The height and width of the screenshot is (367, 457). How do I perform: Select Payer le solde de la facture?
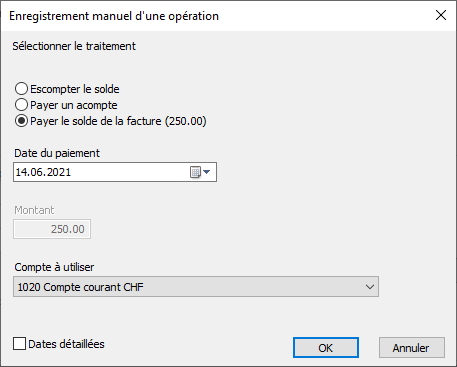[x=21, y=121]
